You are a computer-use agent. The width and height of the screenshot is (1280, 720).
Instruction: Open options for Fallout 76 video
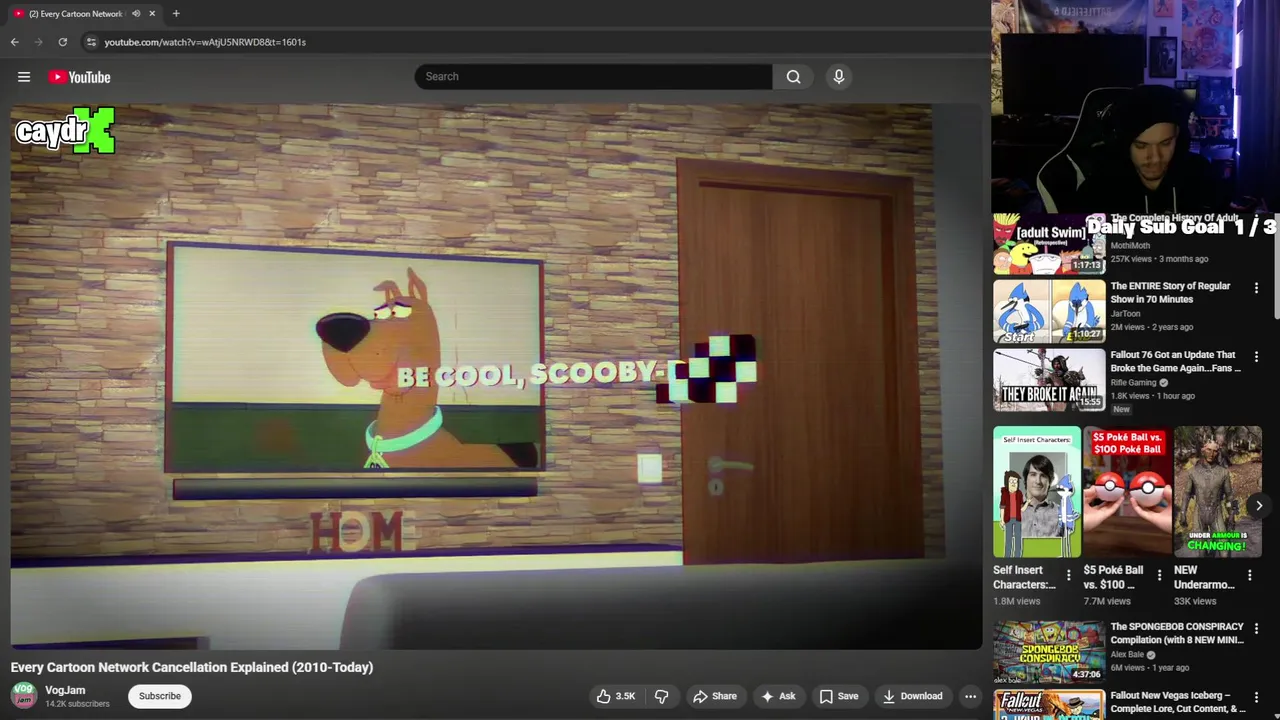click(x=1257, y=356)
